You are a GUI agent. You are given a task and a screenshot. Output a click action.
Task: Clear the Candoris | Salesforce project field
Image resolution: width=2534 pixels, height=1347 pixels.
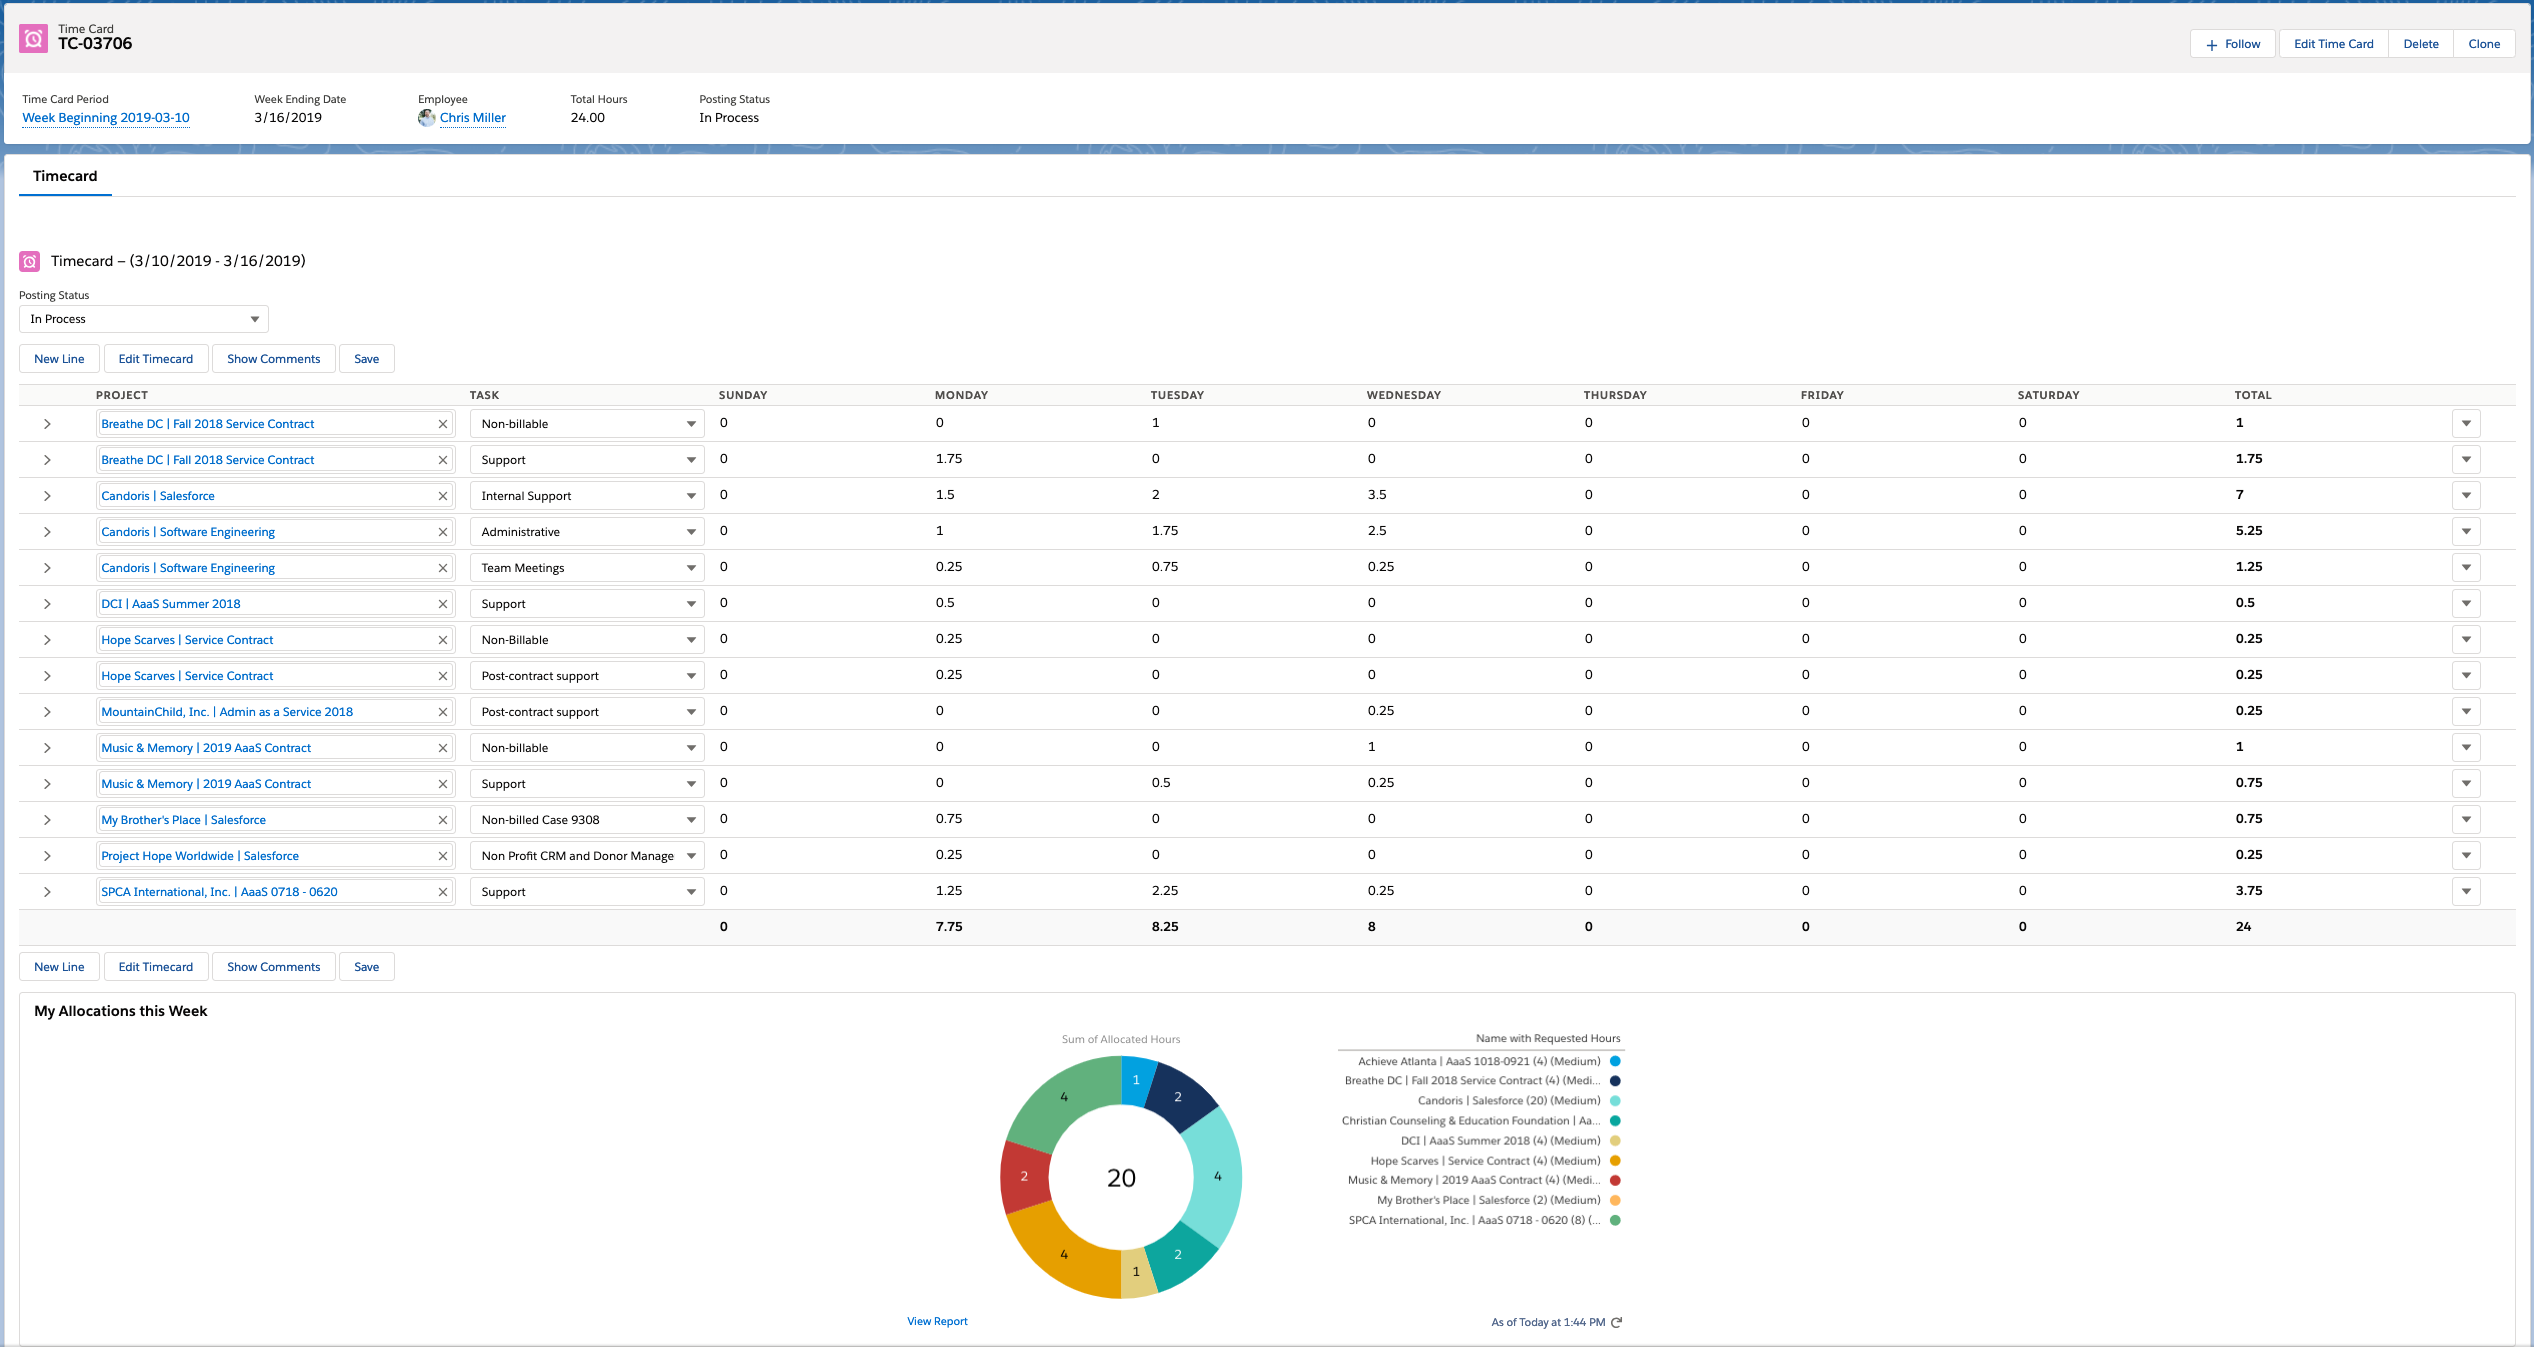[442, 496]
